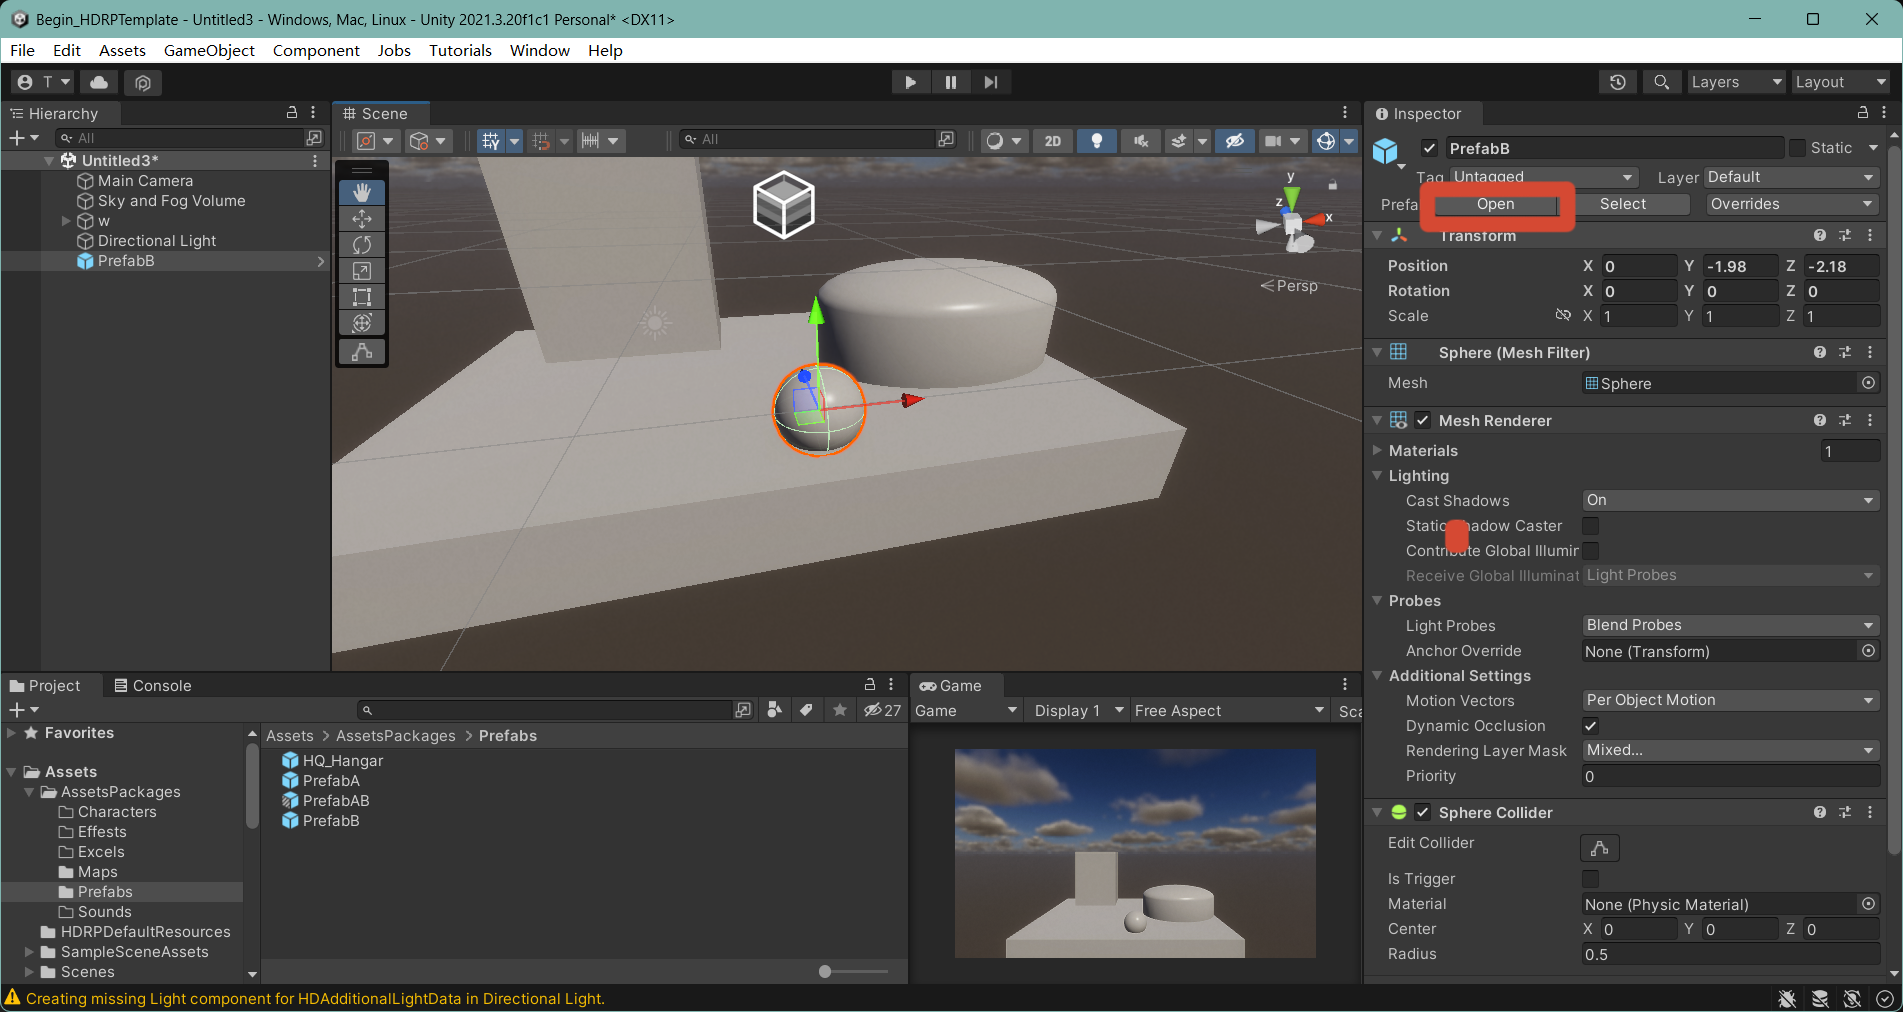This screenshot has height=1012, width=1903.
Task: Click Edit Collider button in Sphere Collider
Action: (1599, 848)
